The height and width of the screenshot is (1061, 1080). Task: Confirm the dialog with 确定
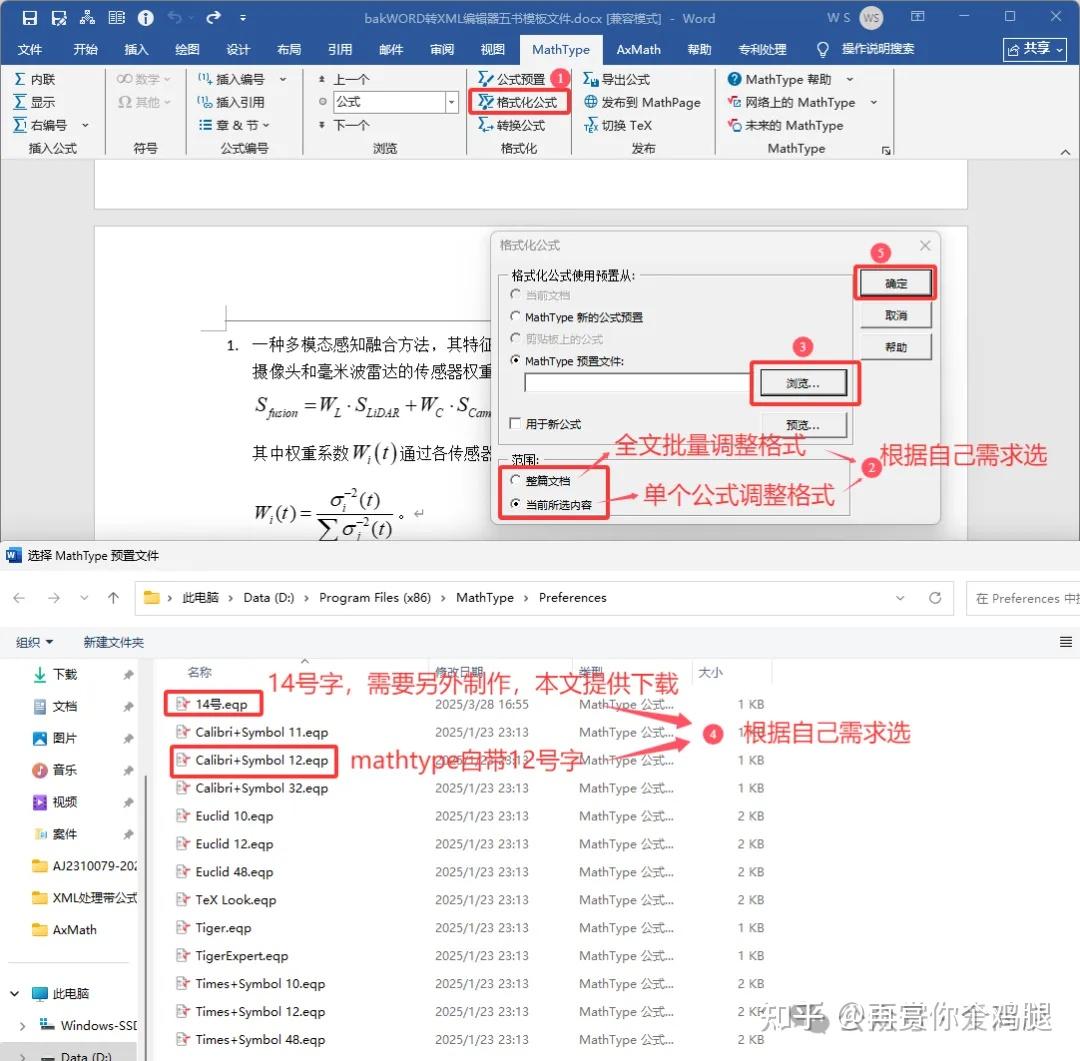(895, 281)
